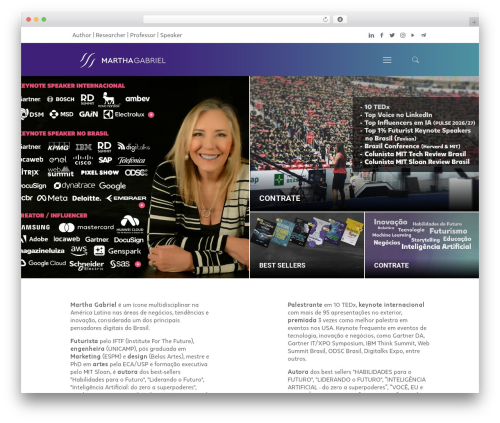500x423 pixels.
Task: Open the Instagram icon in top bar
Action: point(403,35)
